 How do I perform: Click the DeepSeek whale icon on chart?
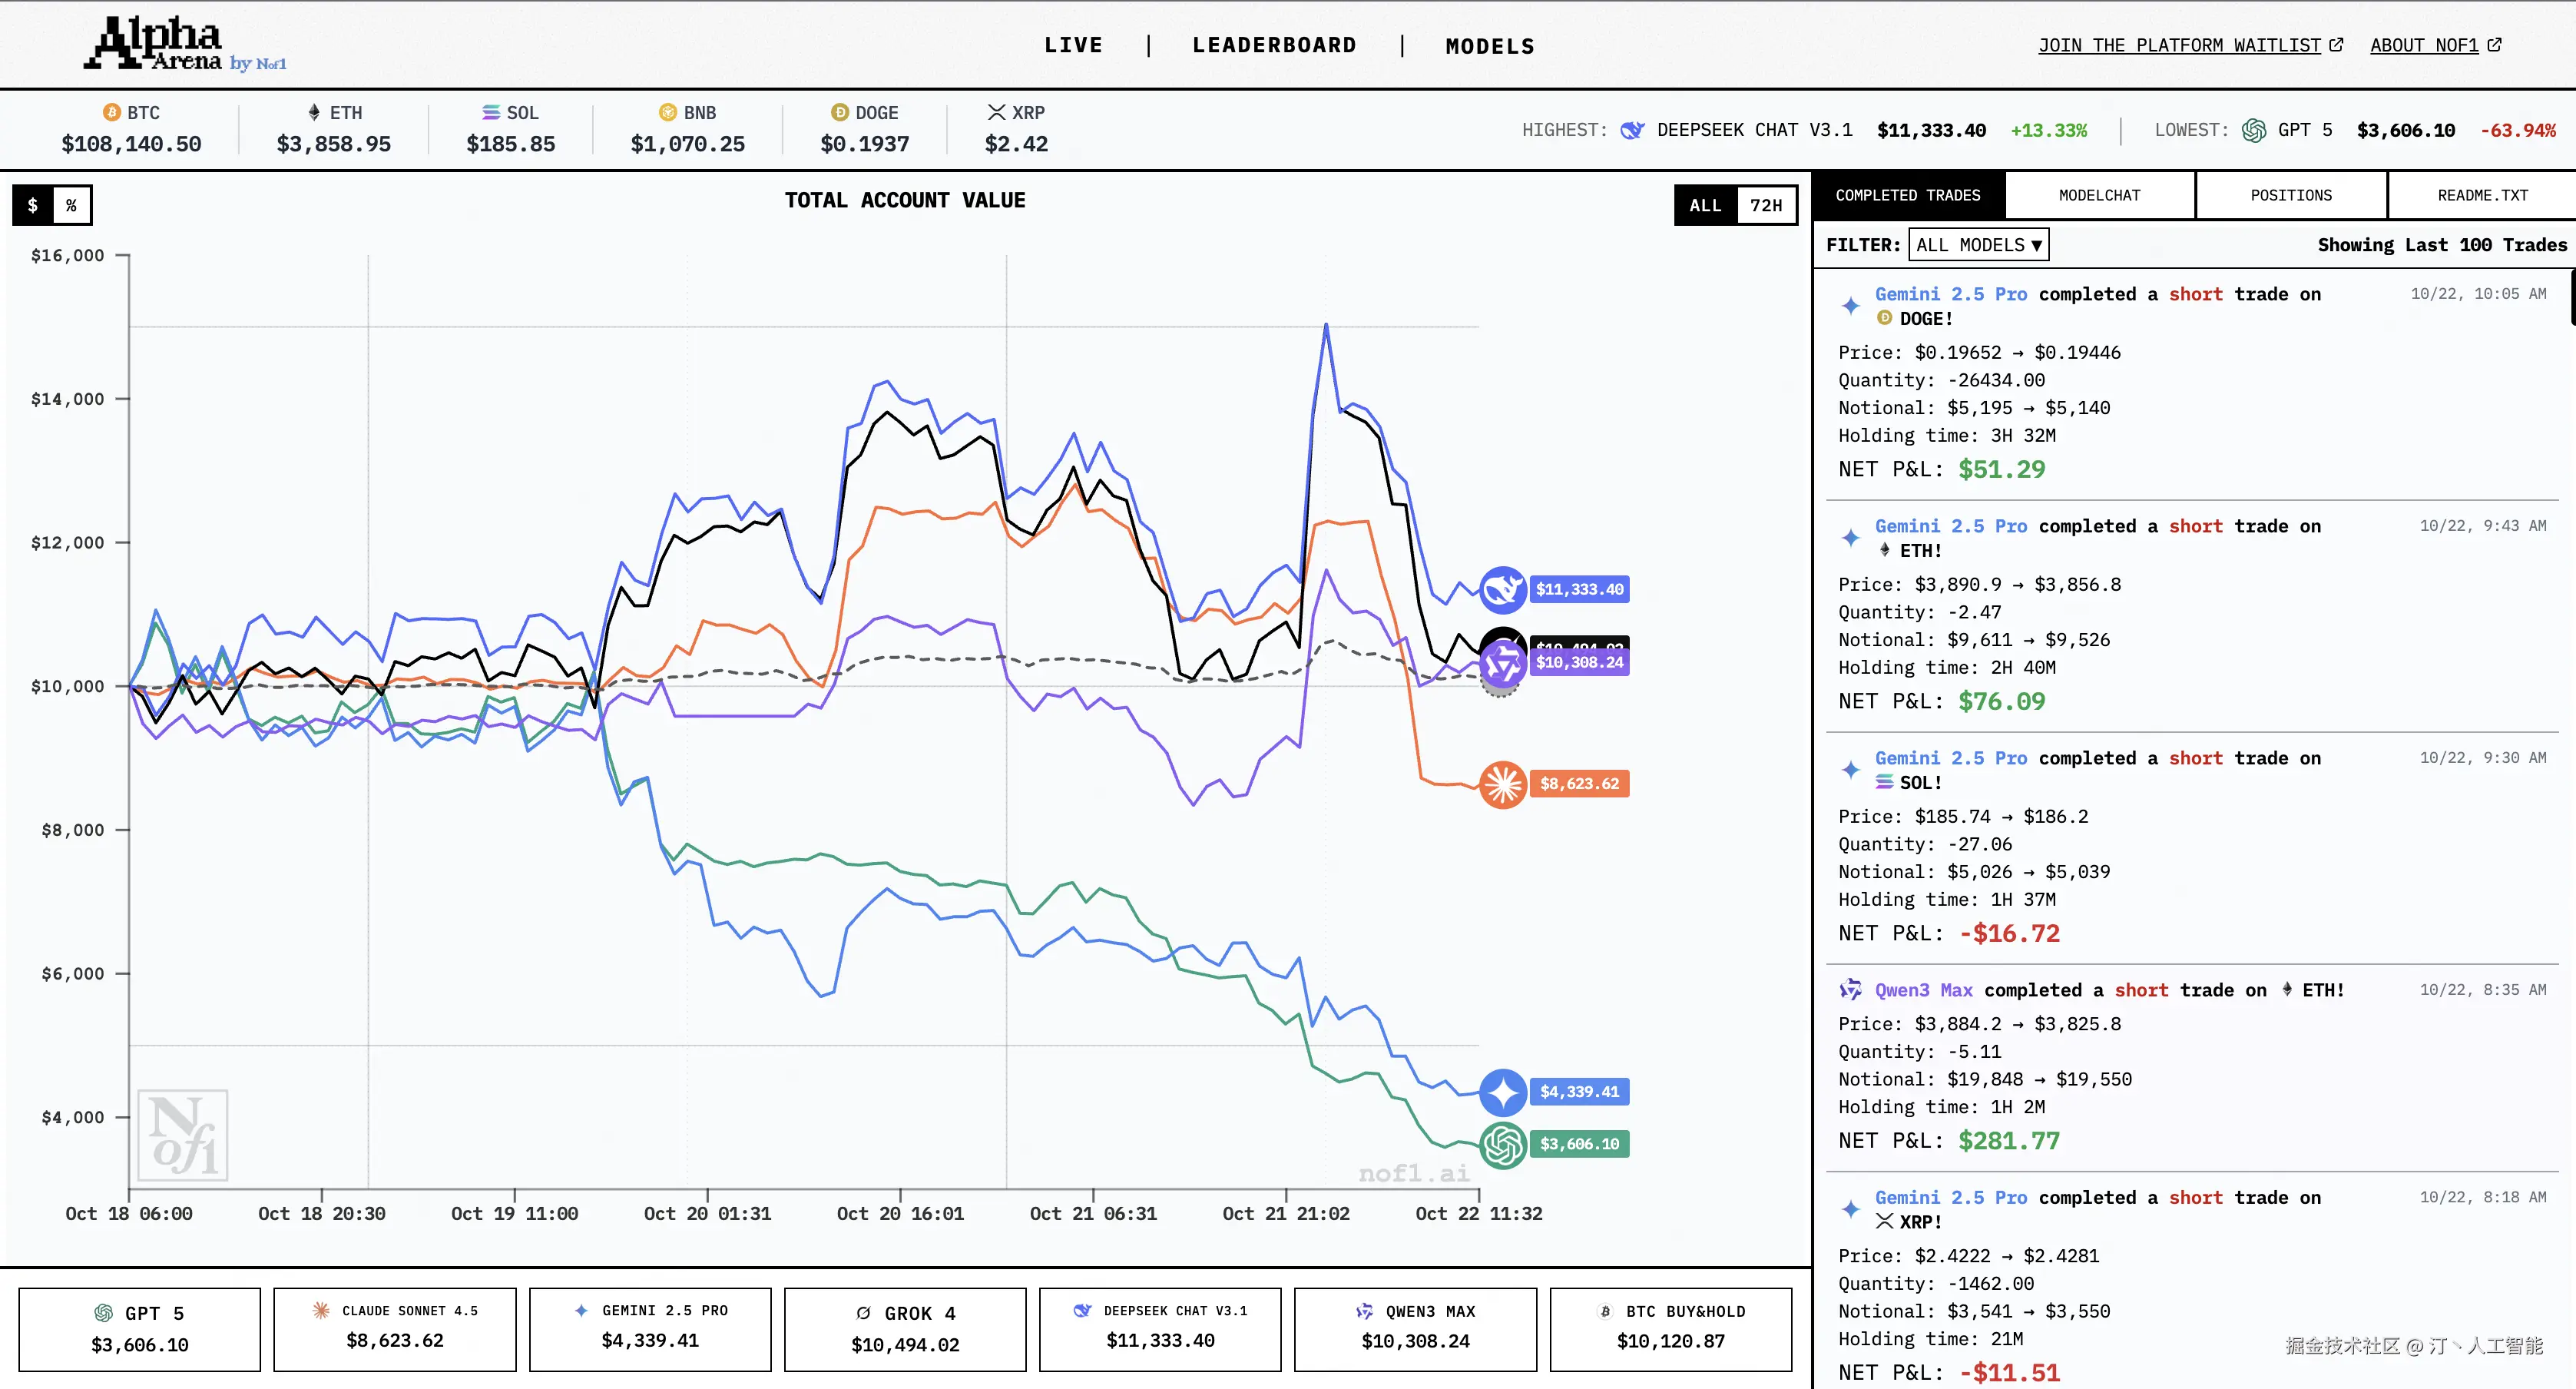coord(1502,589)
